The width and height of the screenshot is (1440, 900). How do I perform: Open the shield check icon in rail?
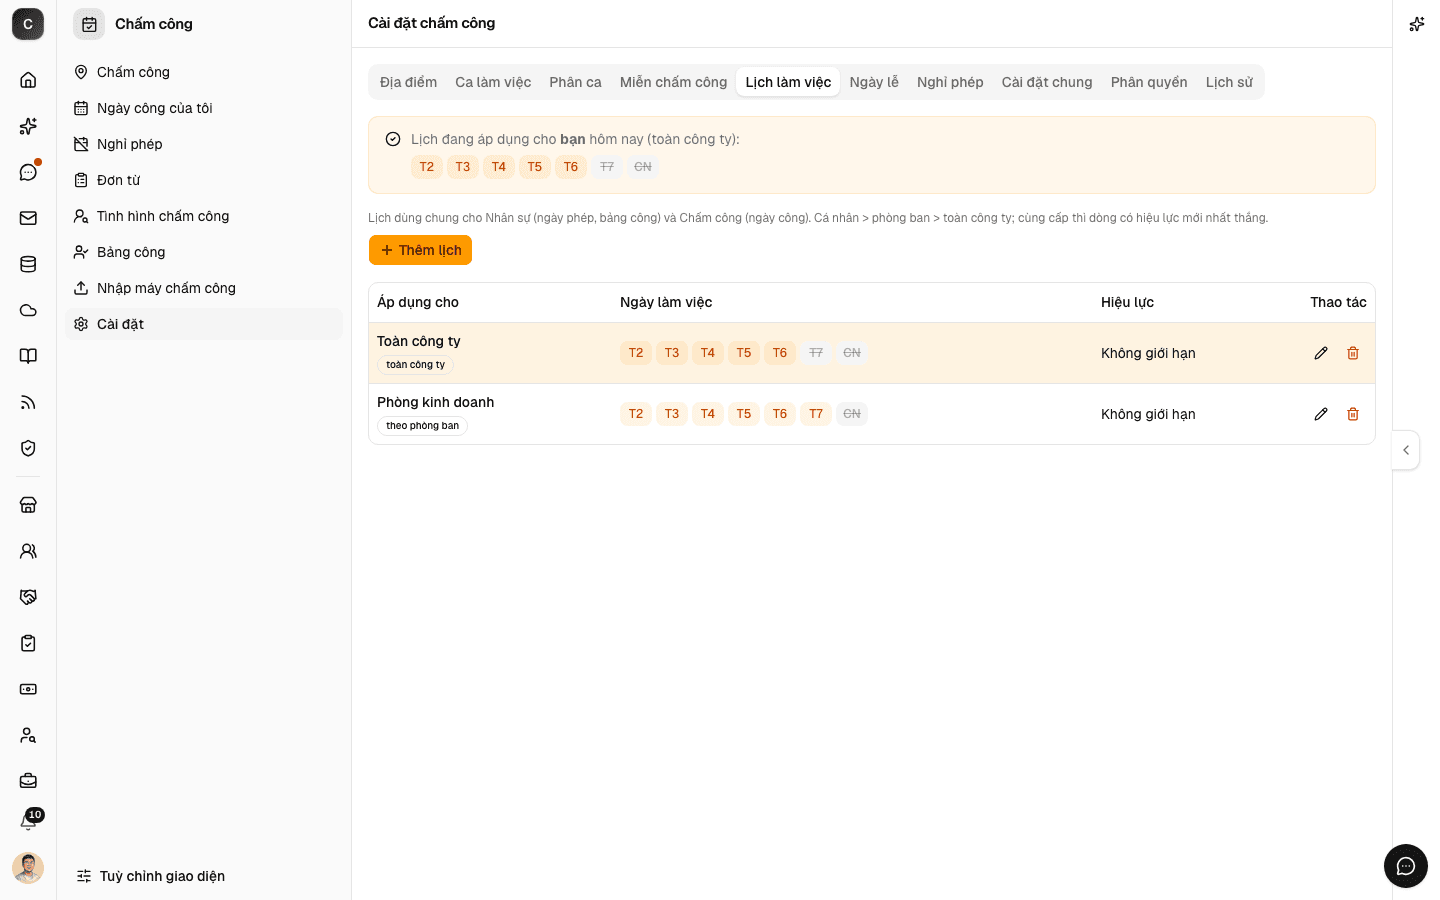click(28, 448)
